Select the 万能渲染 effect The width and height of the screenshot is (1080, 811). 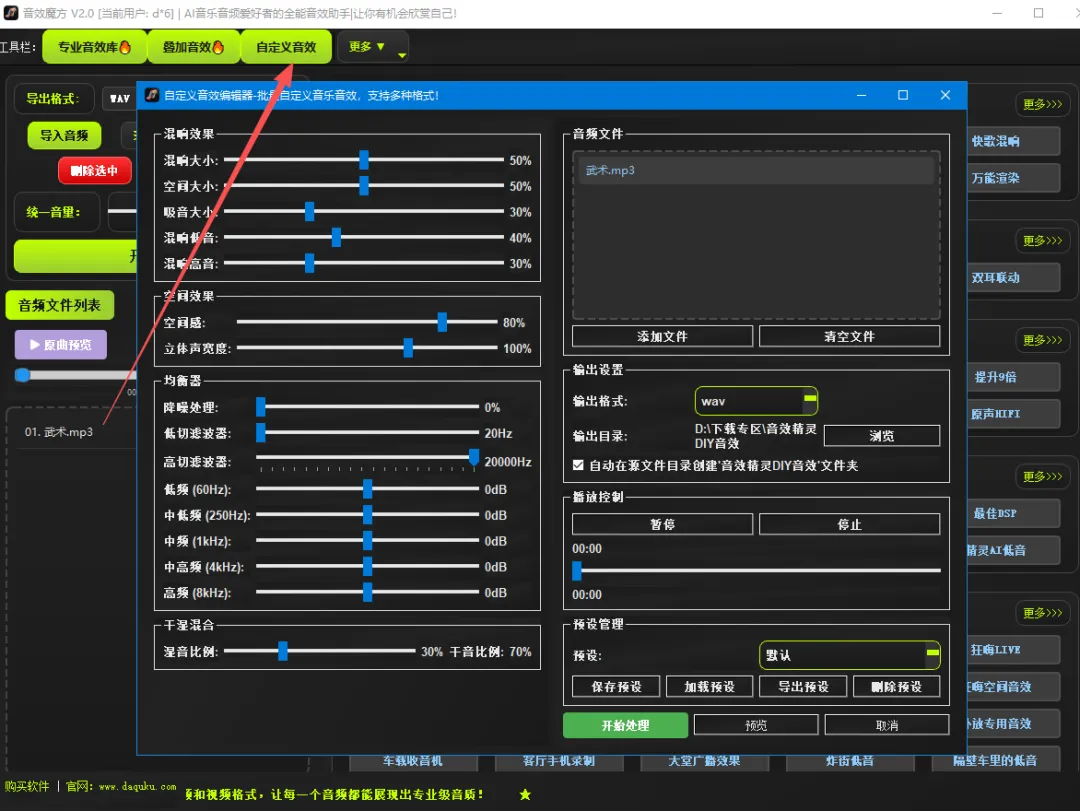[1013, 178]
